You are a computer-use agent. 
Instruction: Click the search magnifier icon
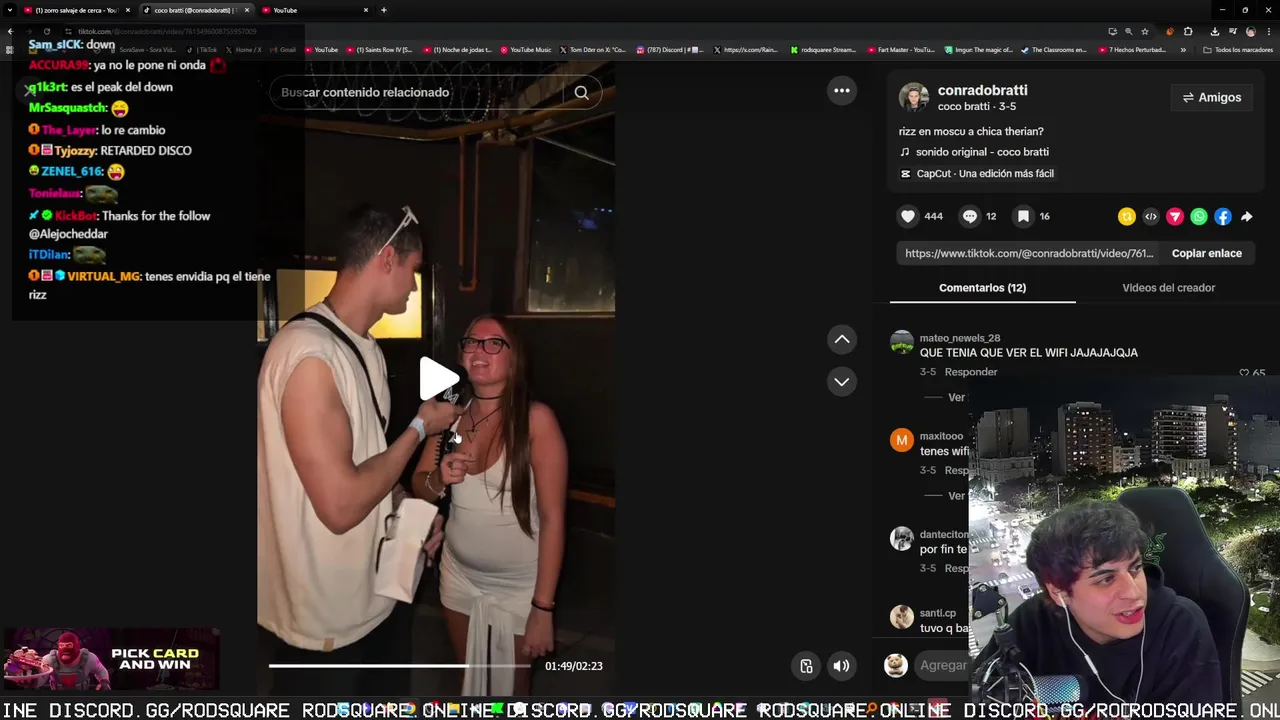pos(582,92)
